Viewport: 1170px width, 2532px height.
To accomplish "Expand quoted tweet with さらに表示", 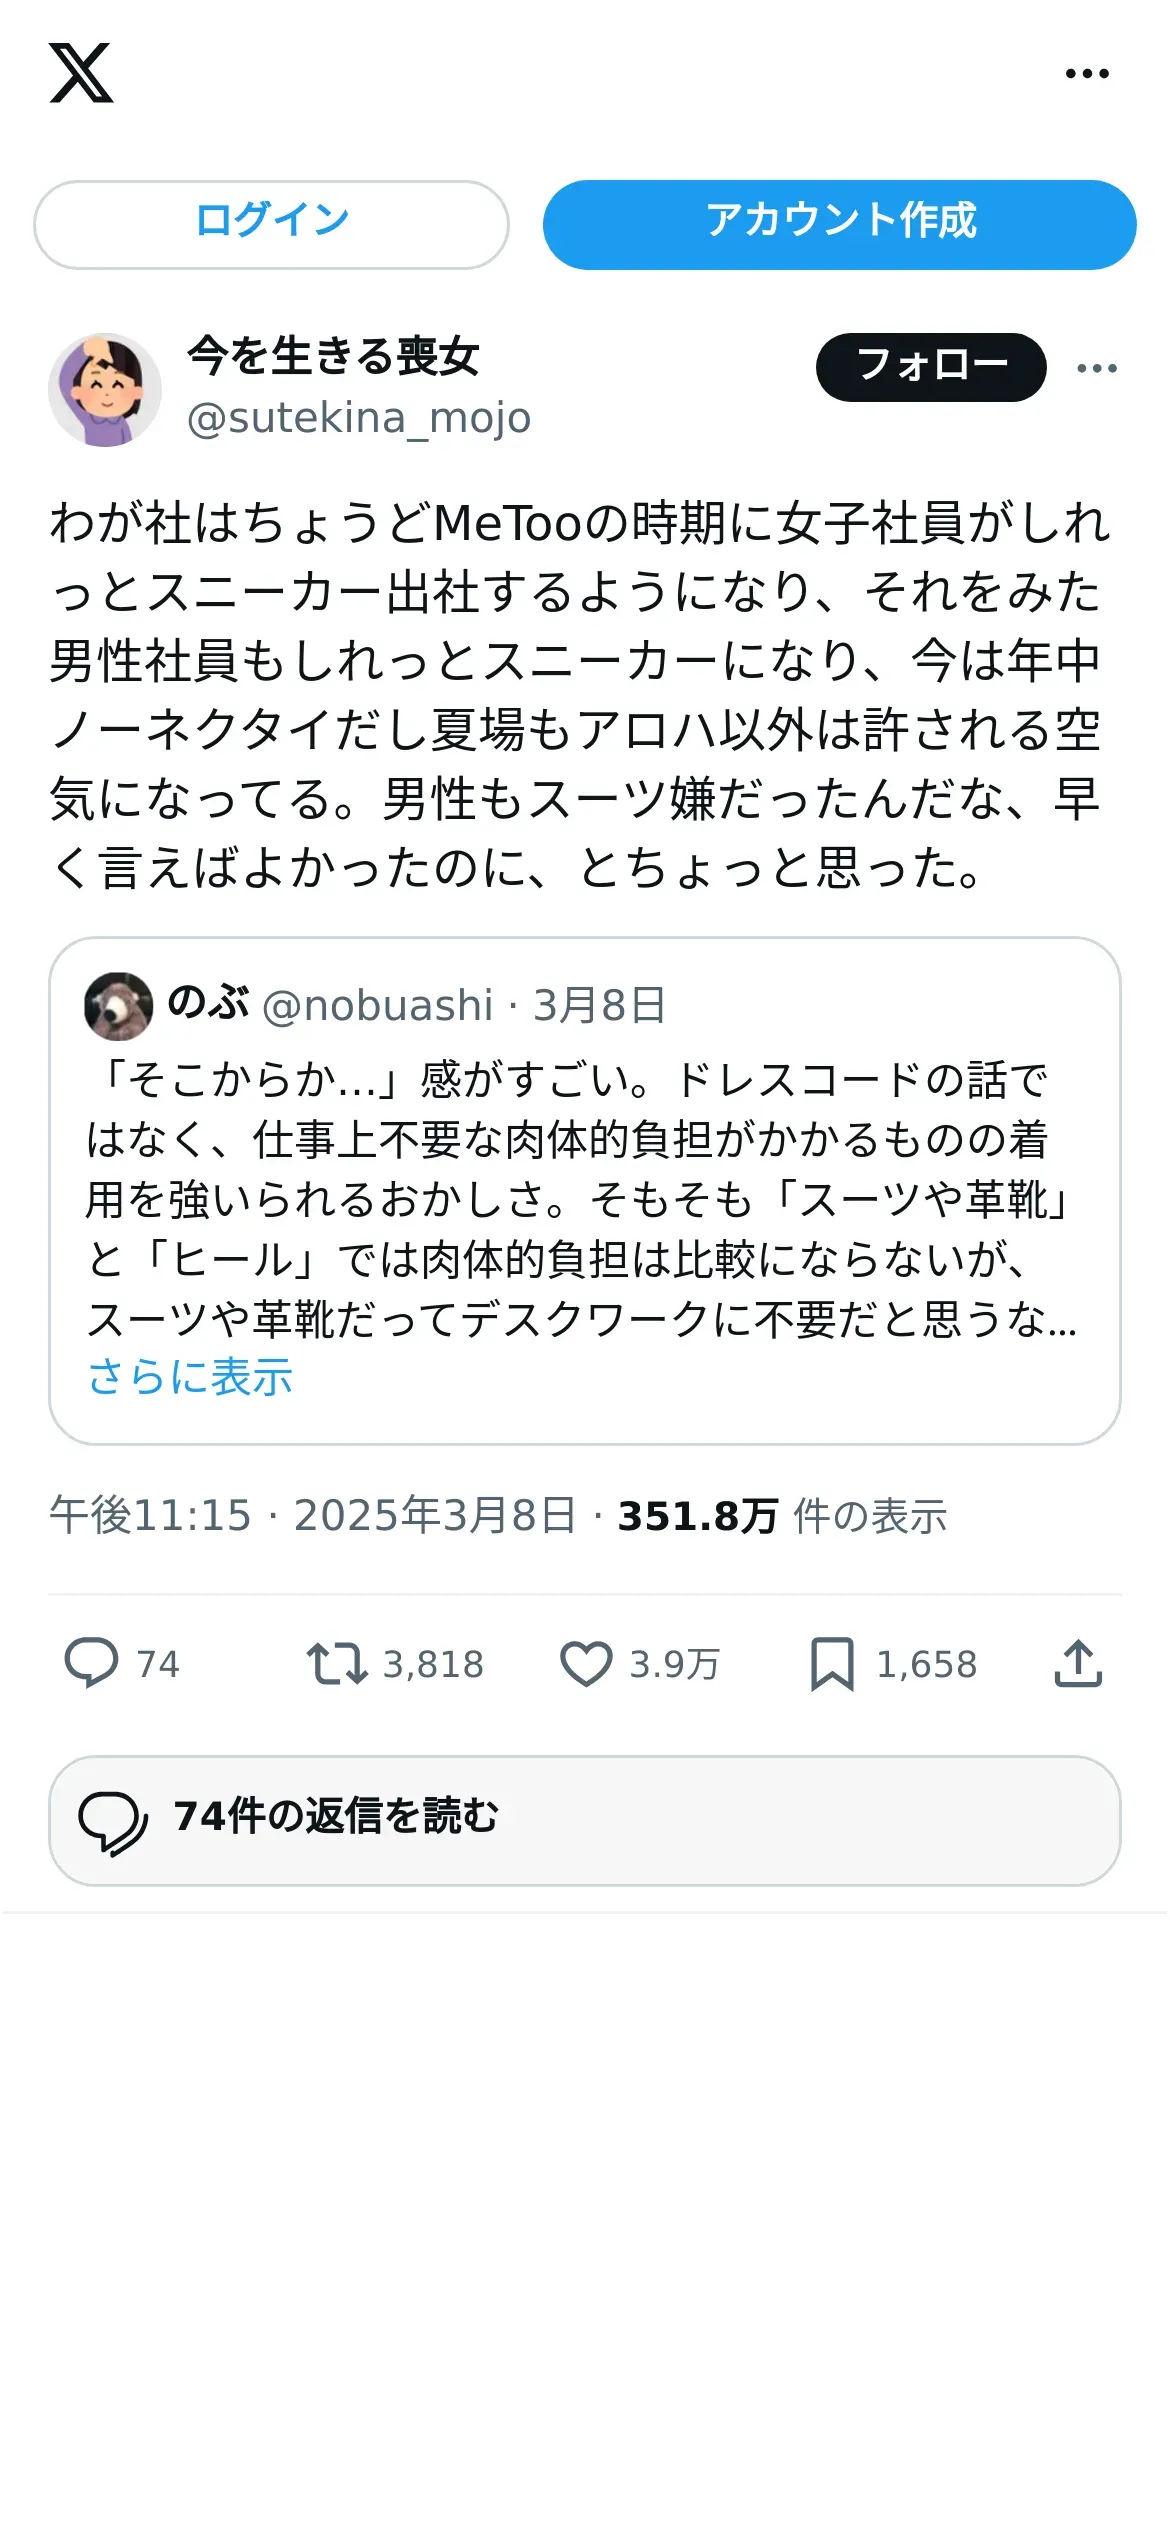I will pos(190,1377).
